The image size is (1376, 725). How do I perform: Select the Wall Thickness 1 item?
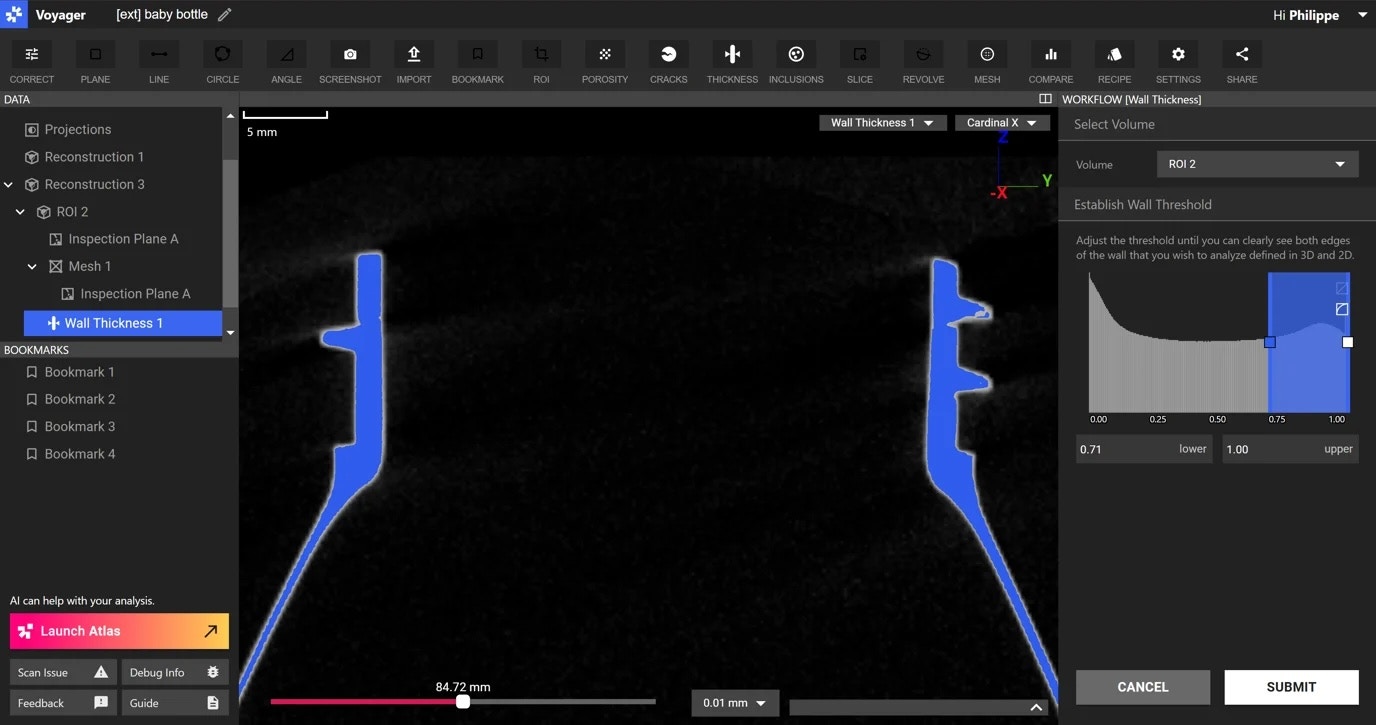[122, 323]
